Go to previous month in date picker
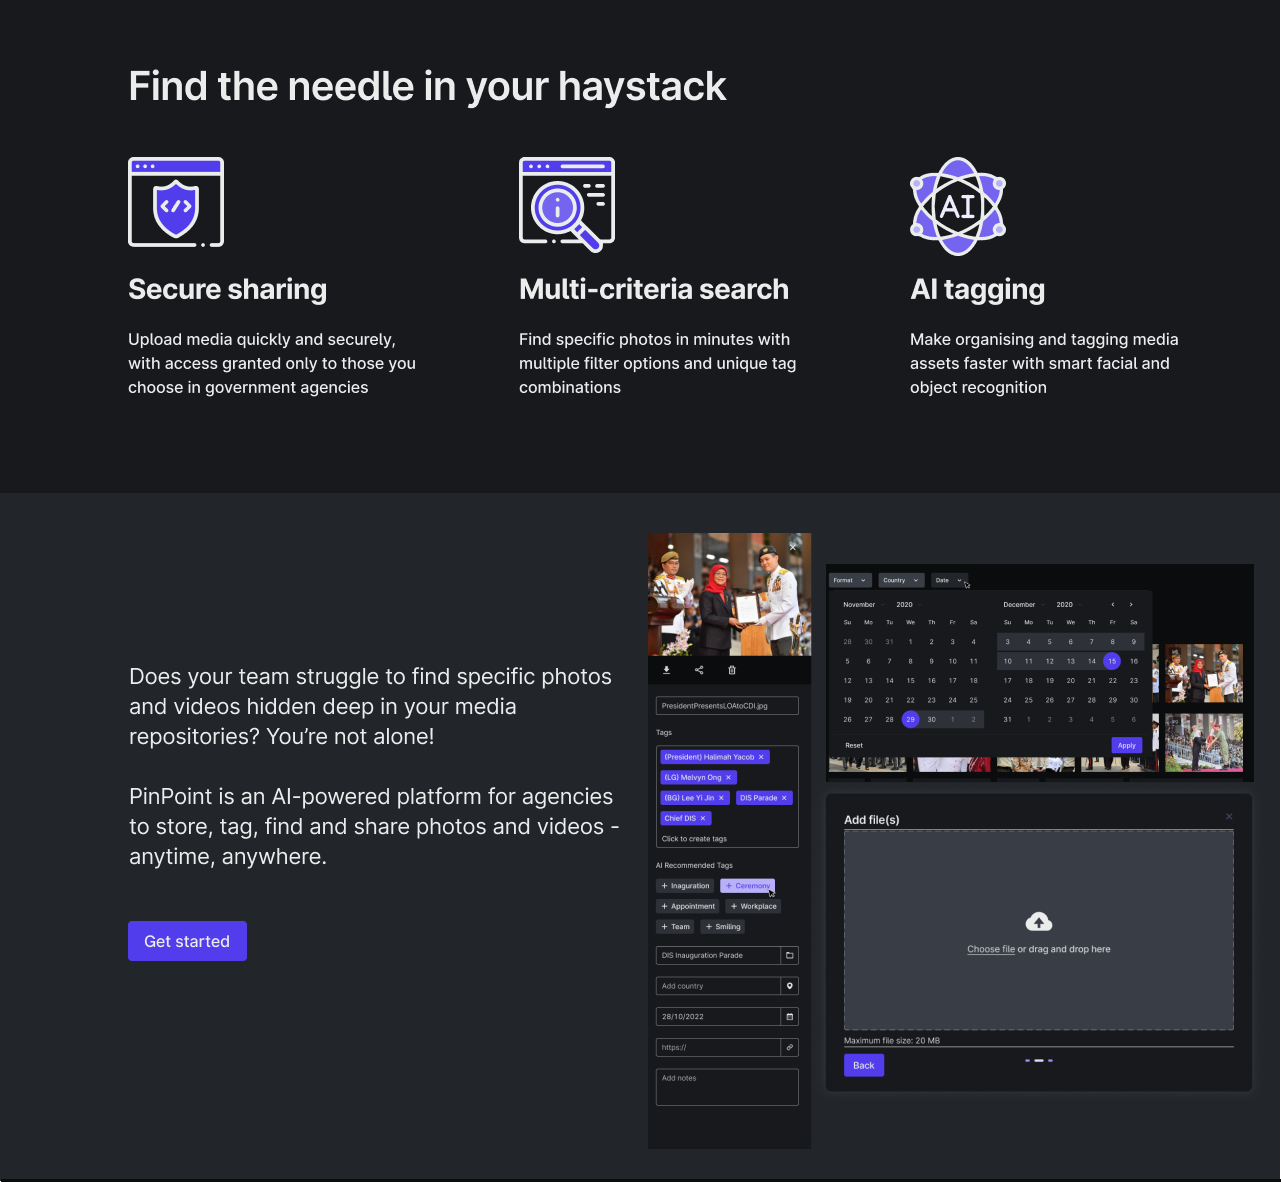1281x1182 pixels. 1113,604
